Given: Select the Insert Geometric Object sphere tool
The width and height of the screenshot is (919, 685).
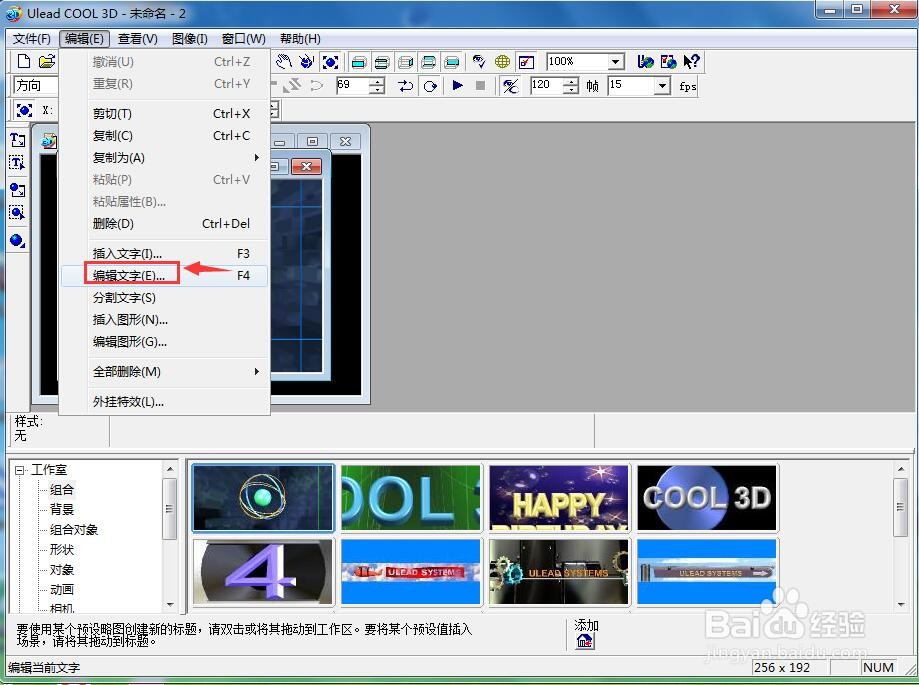Looking at the screenshot, I should pos(18,240).
